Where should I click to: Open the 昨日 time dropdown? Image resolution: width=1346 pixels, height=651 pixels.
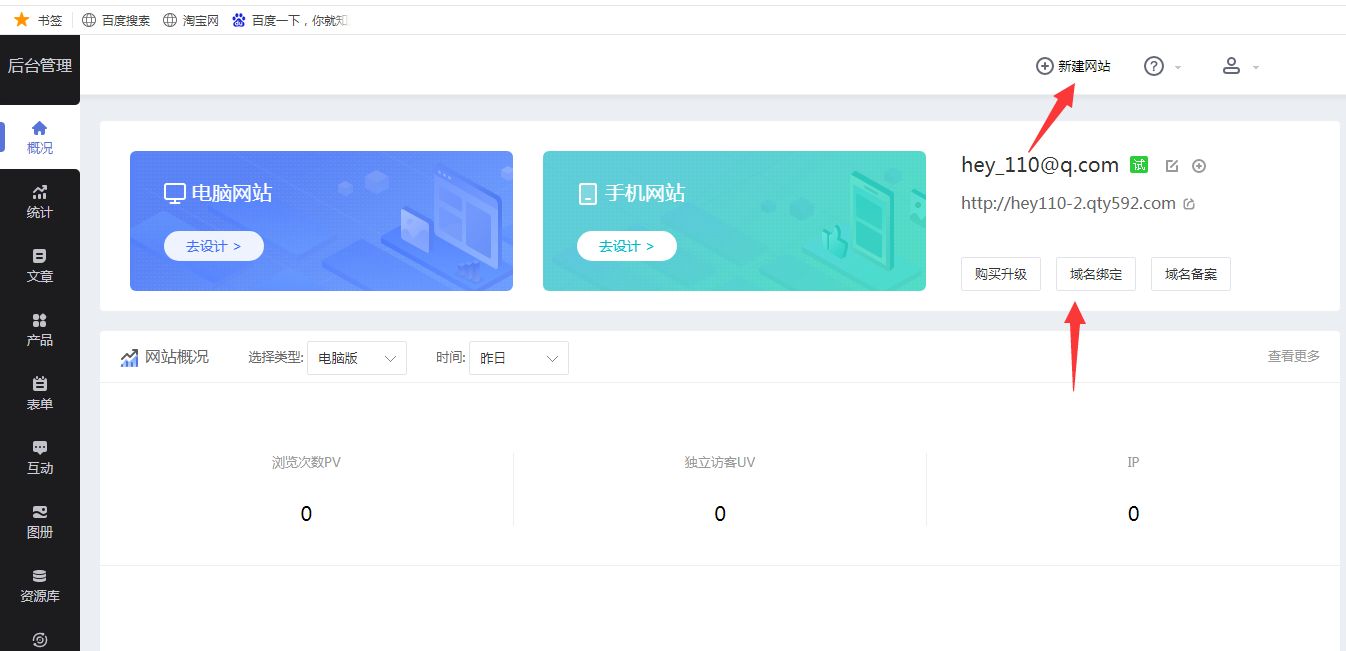[518, 357]
